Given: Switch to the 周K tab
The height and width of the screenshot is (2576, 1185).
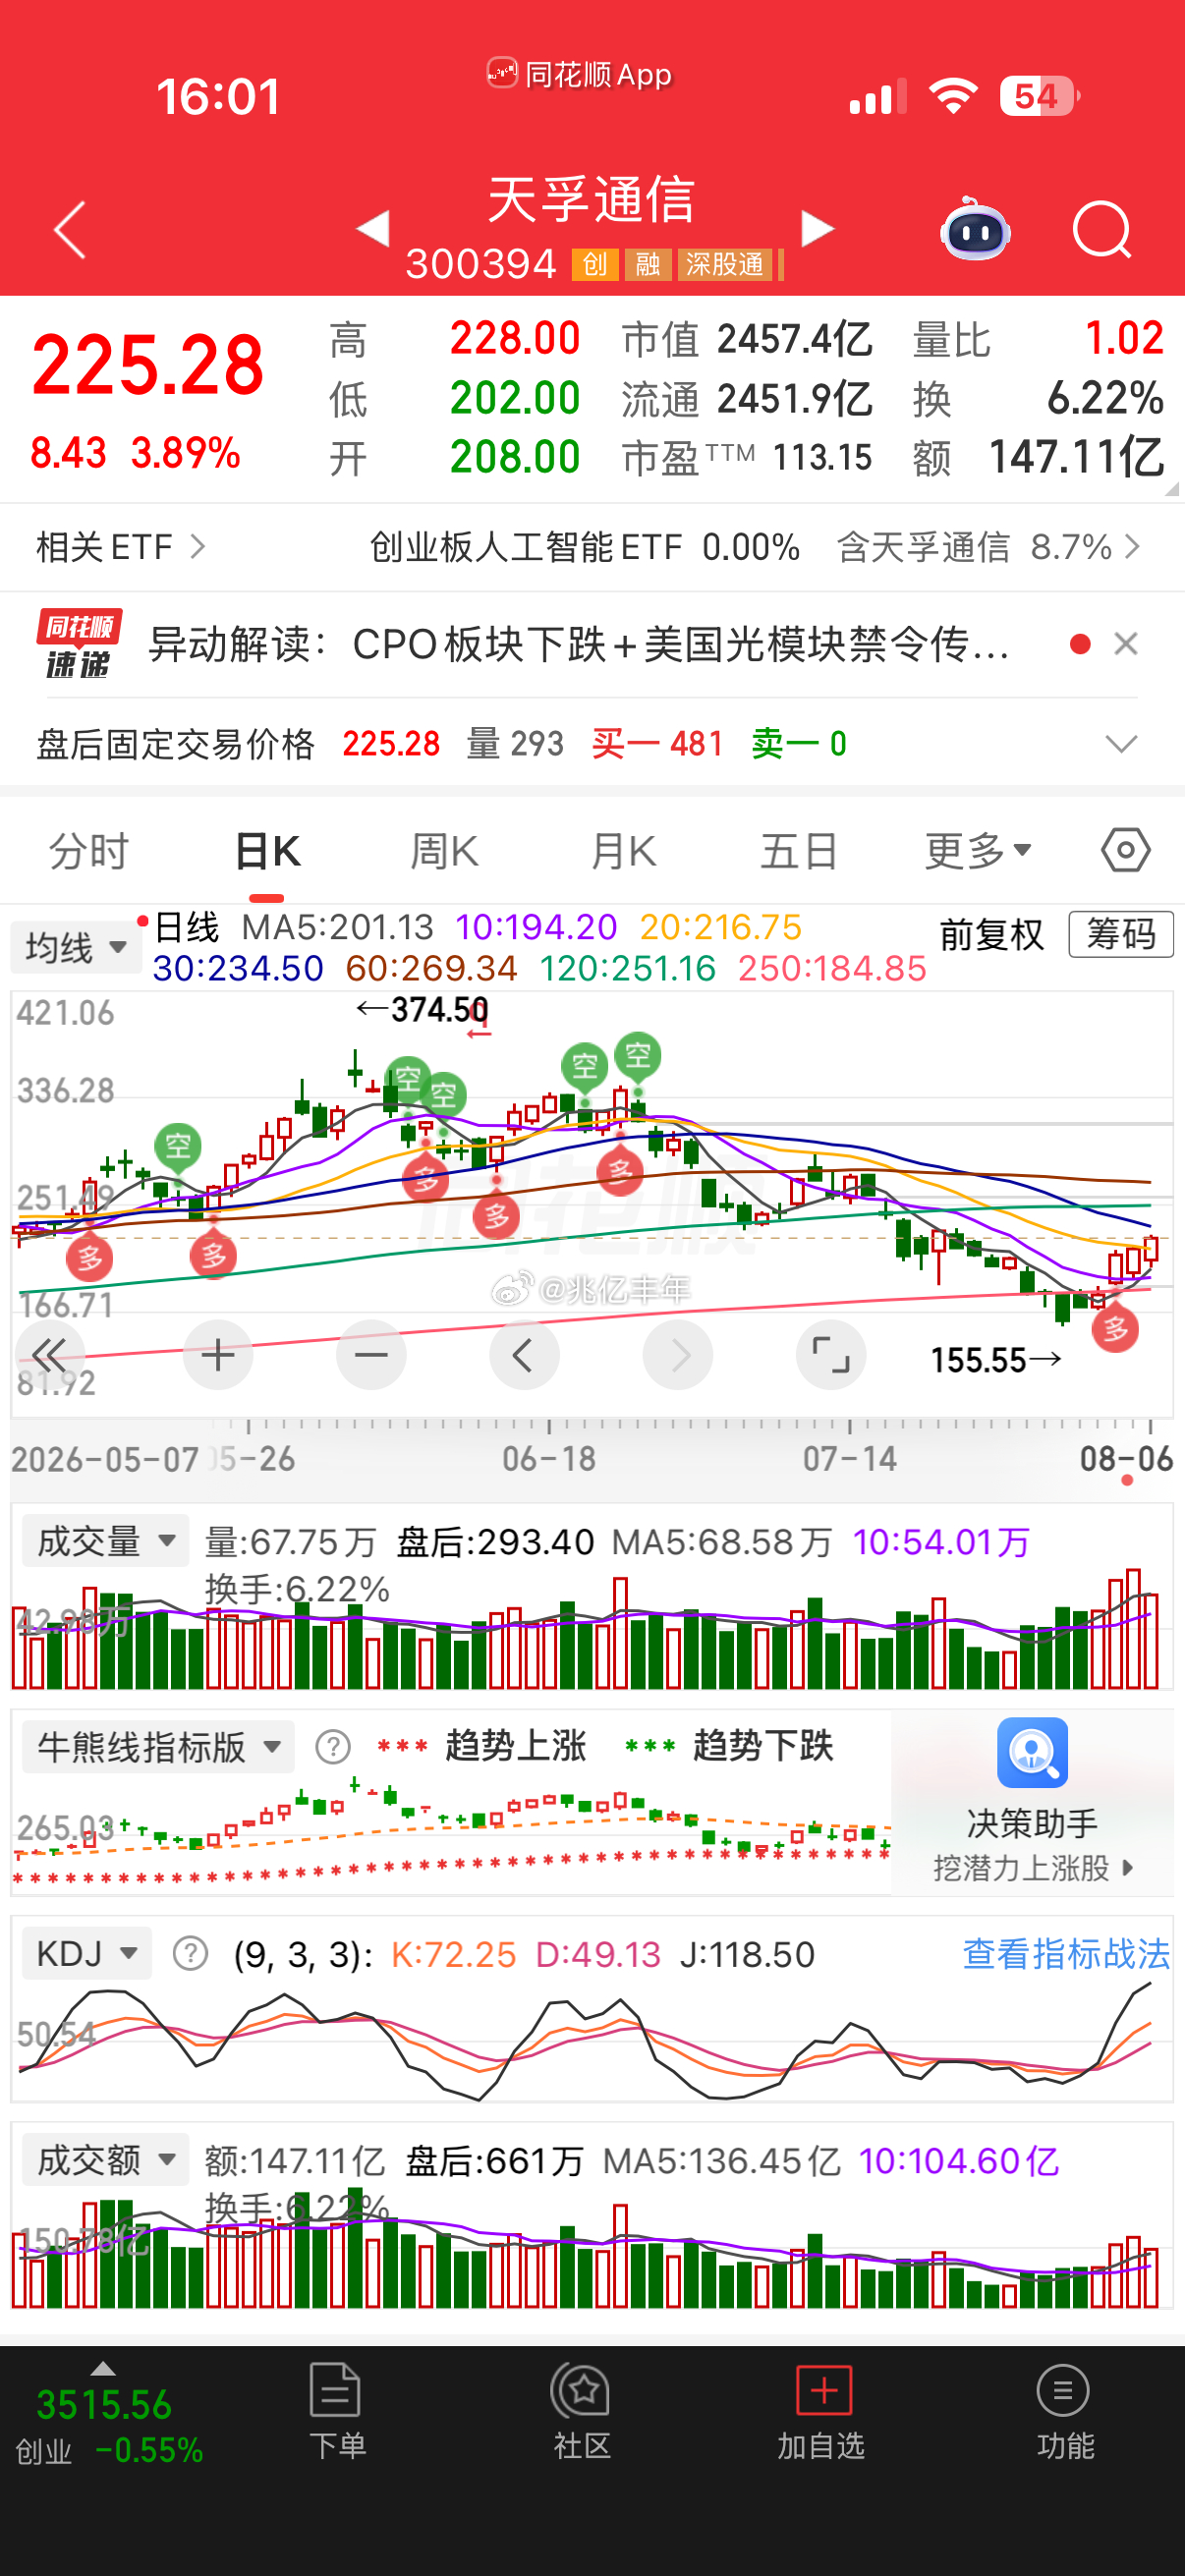Looking at the screenshot, I should coord(445,852).
